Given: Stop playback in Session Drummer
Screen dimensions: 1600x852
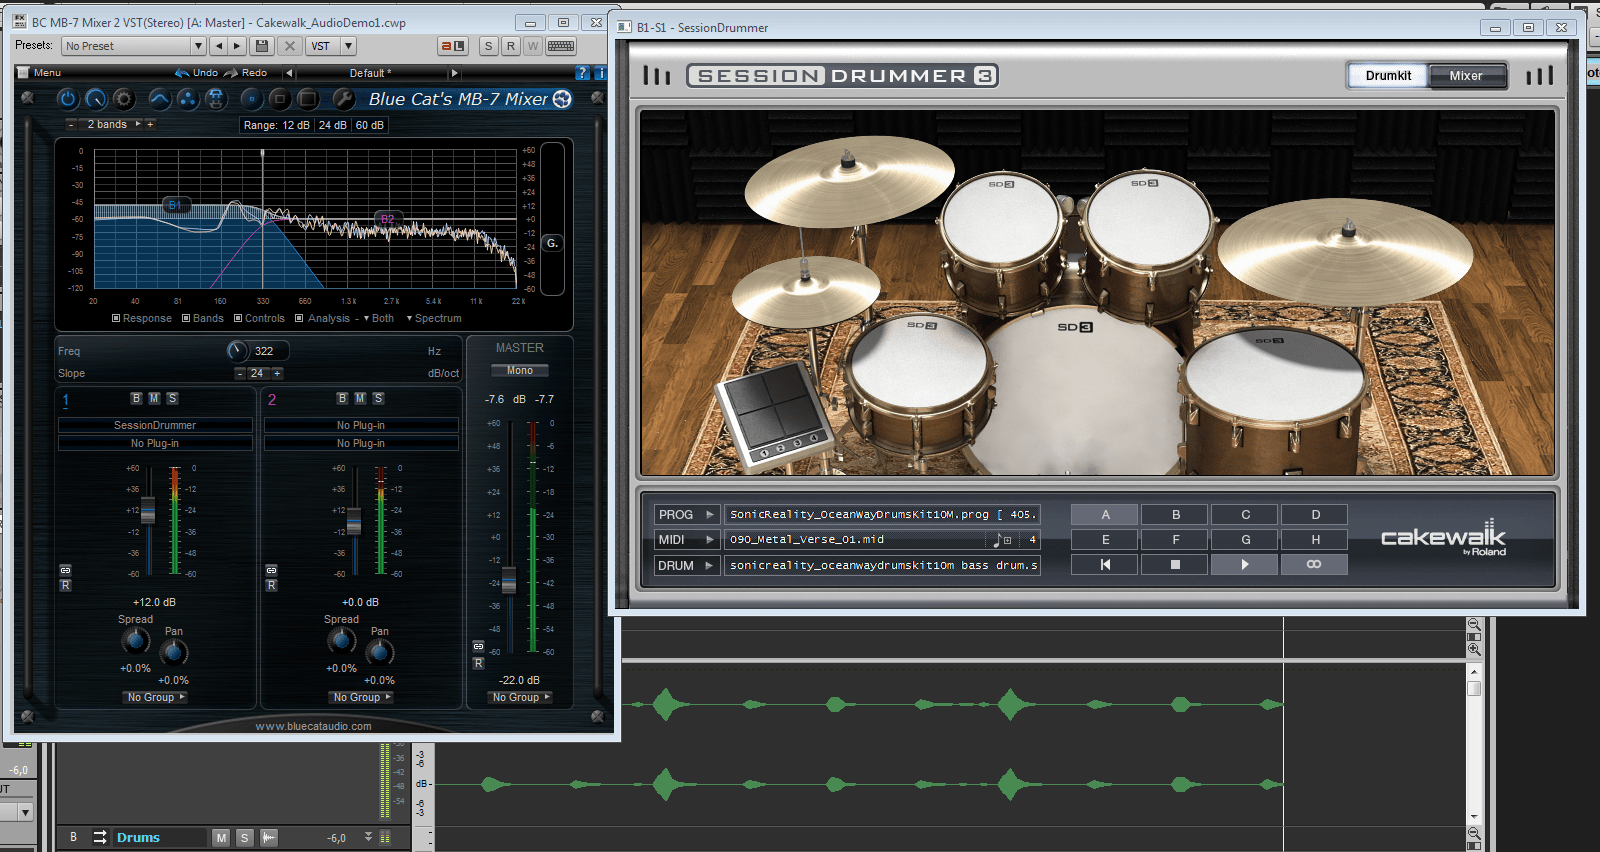Looking at the screenshot, I should click(1175, 565).
